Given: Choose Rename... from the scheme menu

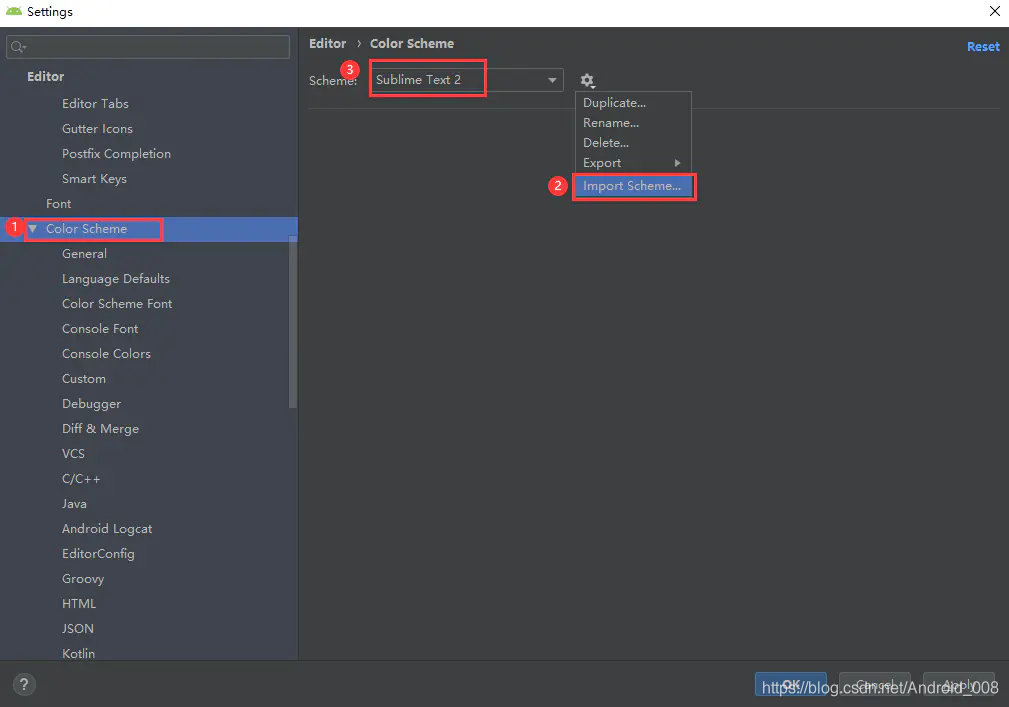Looking at the screenshot, I should coord(633,122).
